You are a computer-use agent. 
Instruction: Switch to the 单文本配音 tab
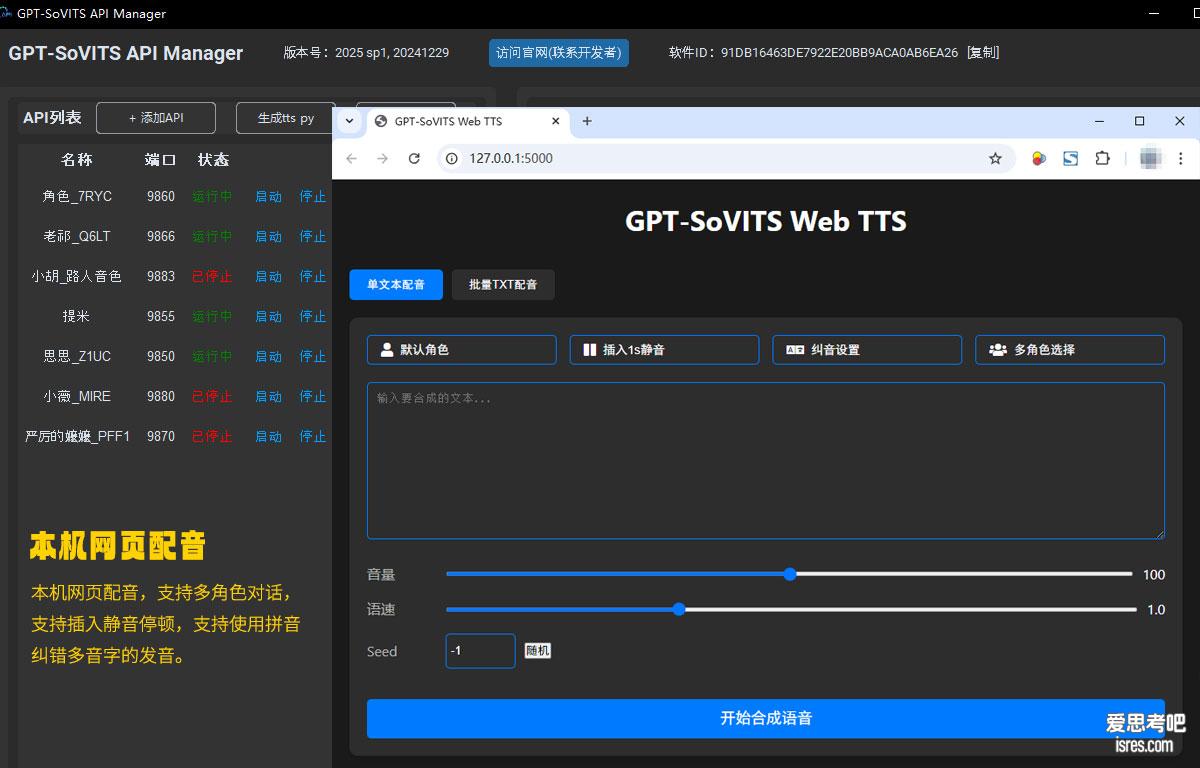396,285
